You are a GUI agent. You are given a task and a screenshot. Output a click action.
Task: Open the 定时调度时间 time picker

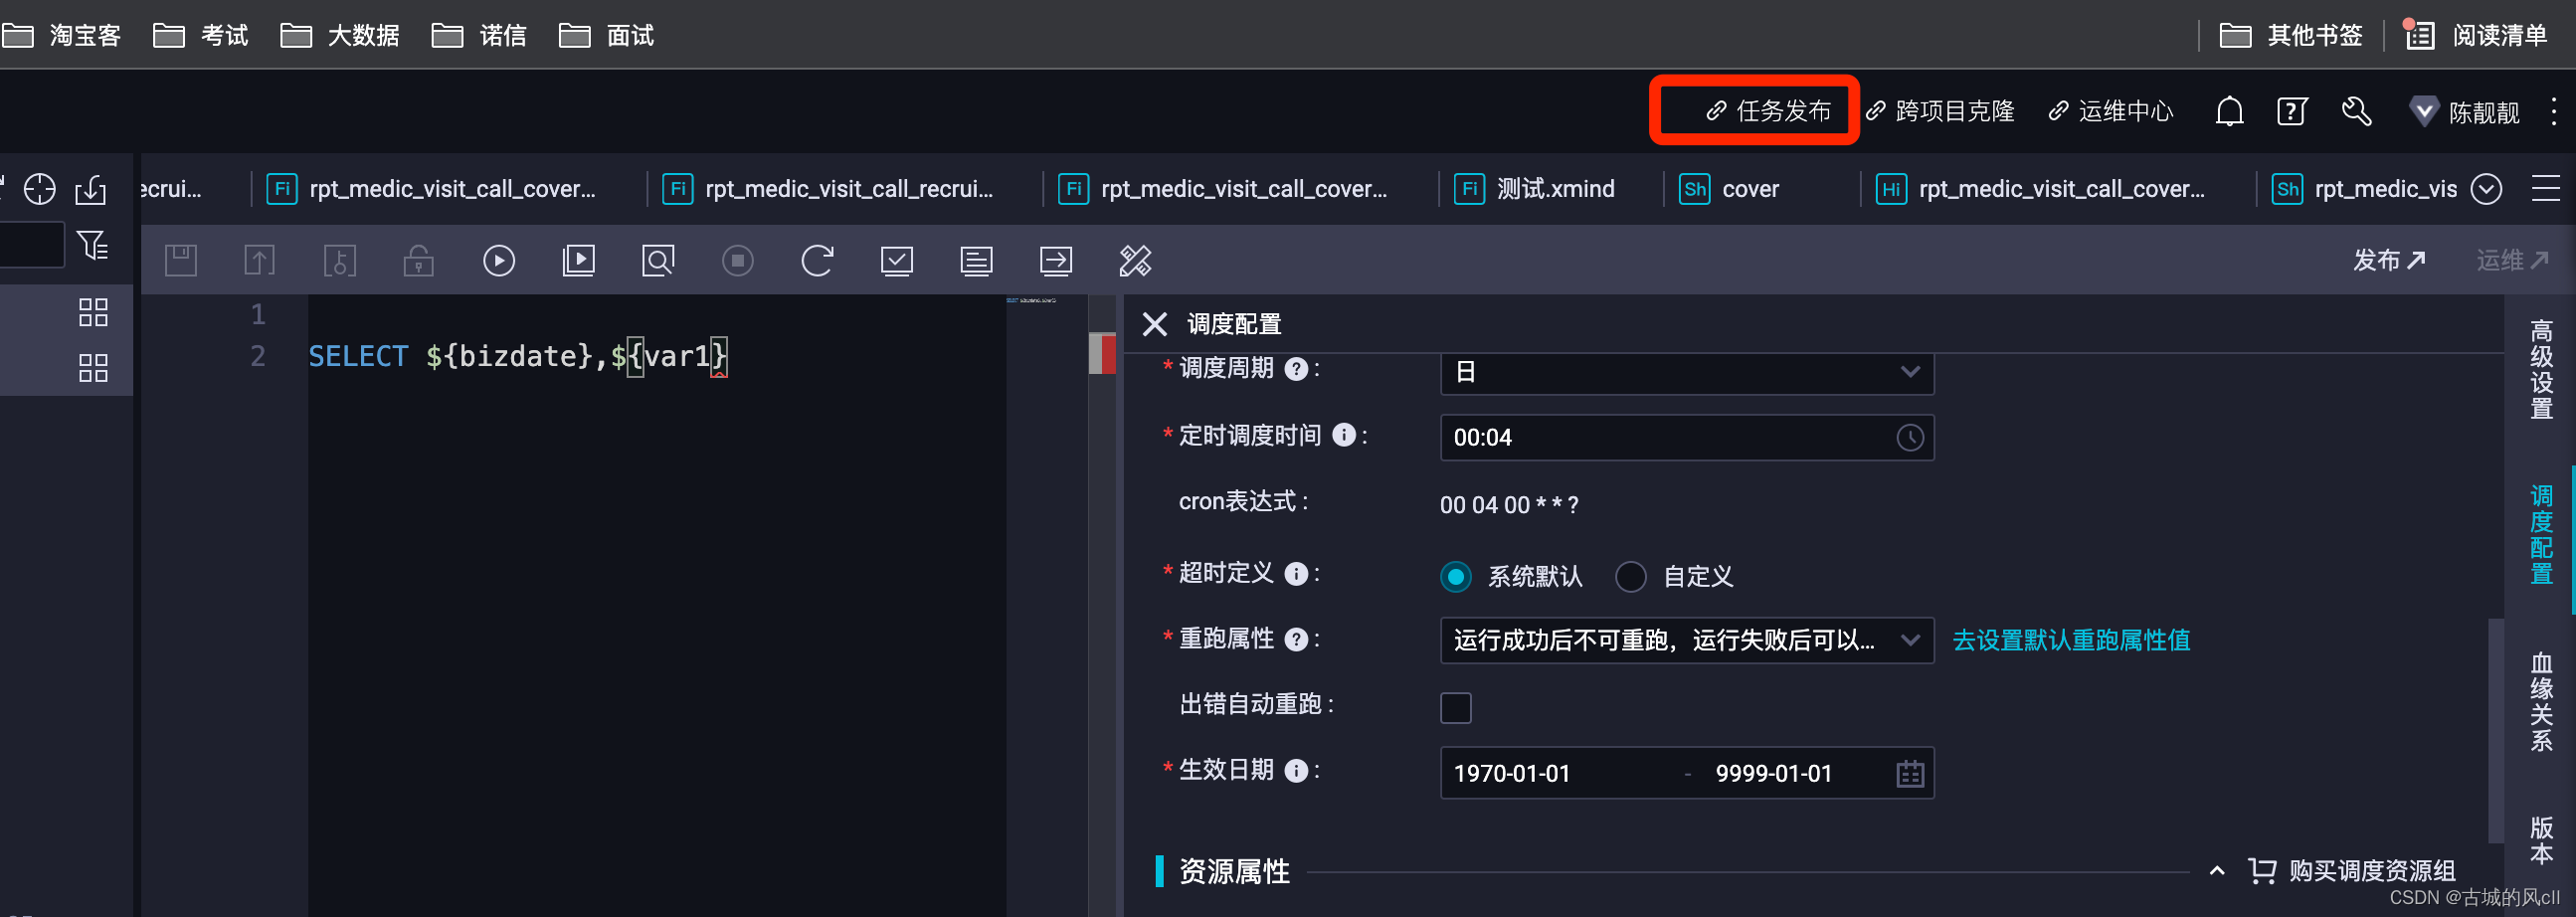[1911, 437]
